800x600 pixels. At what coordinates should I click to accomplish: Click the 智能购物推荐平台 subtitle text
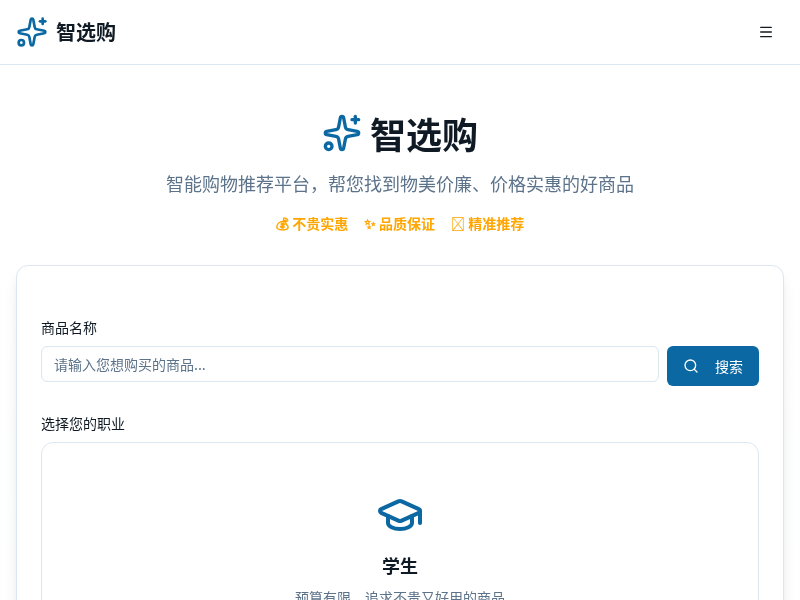[x=400, y=184]
